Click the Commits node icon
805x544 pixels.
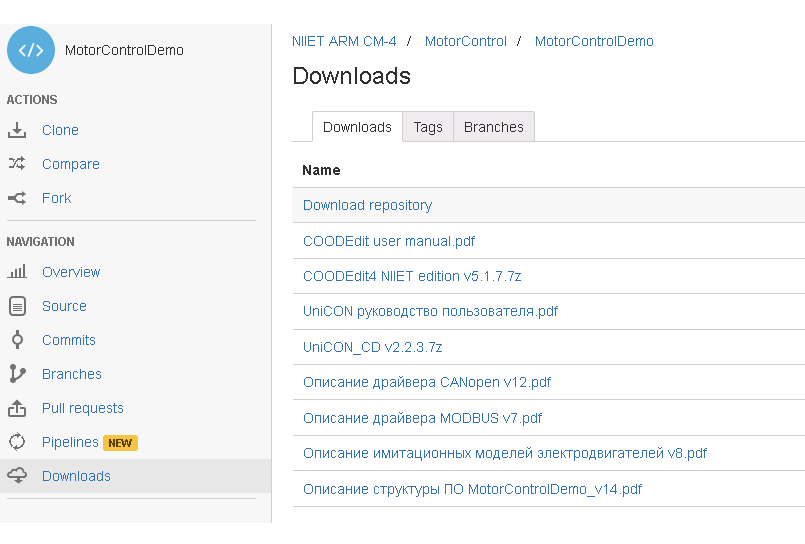click(x=17, y=340)
